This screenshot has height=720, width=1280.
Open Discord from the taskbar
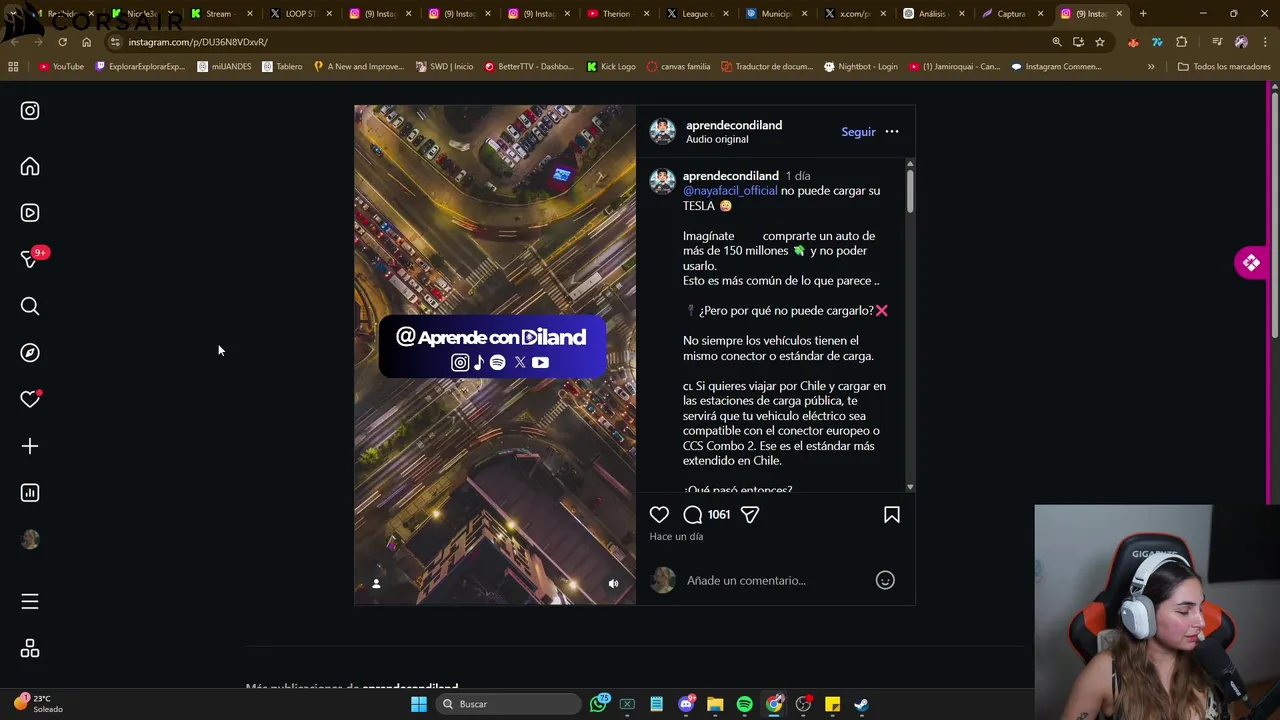[686, 704]
